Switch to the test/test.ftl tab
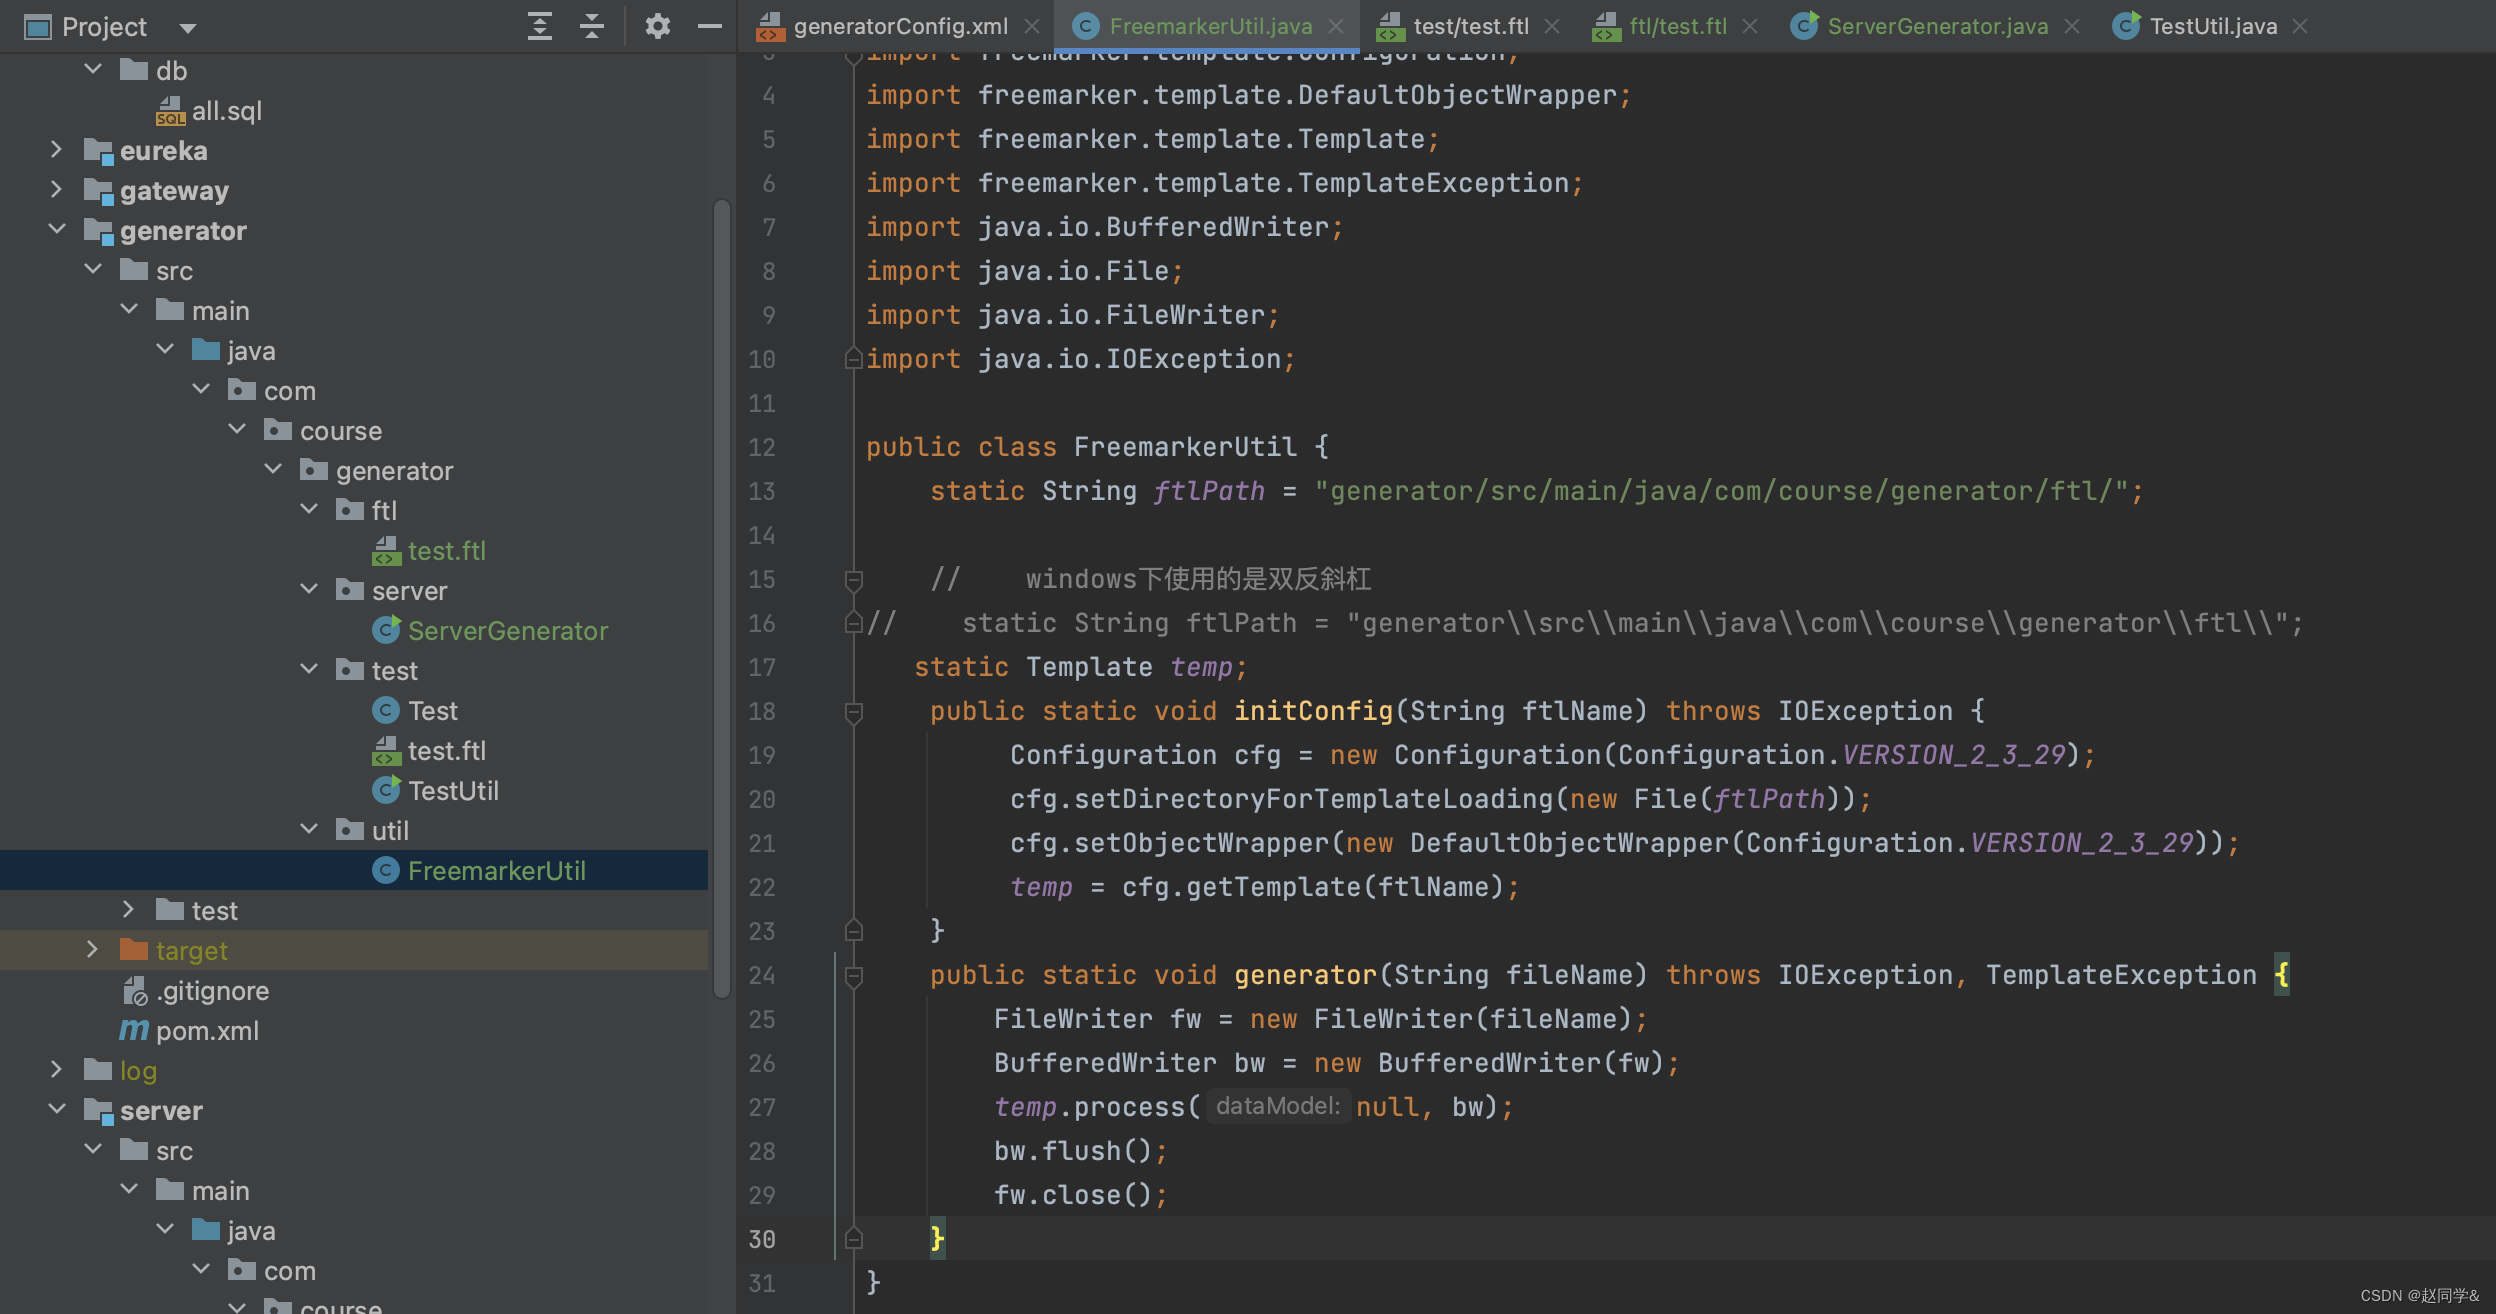Screen dimensions: 2496x1314 pyautogui.click(x=1470, y=26)
